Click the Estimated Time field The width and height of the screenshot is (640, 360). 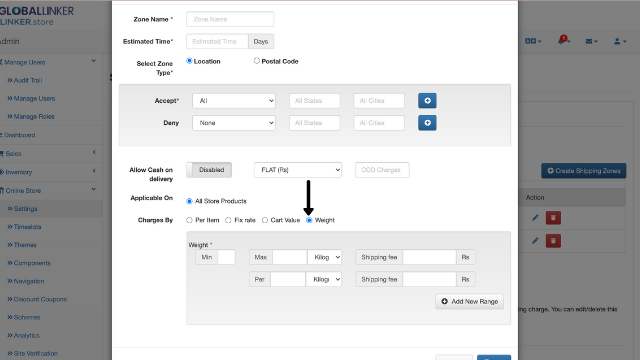coord(217,41)
